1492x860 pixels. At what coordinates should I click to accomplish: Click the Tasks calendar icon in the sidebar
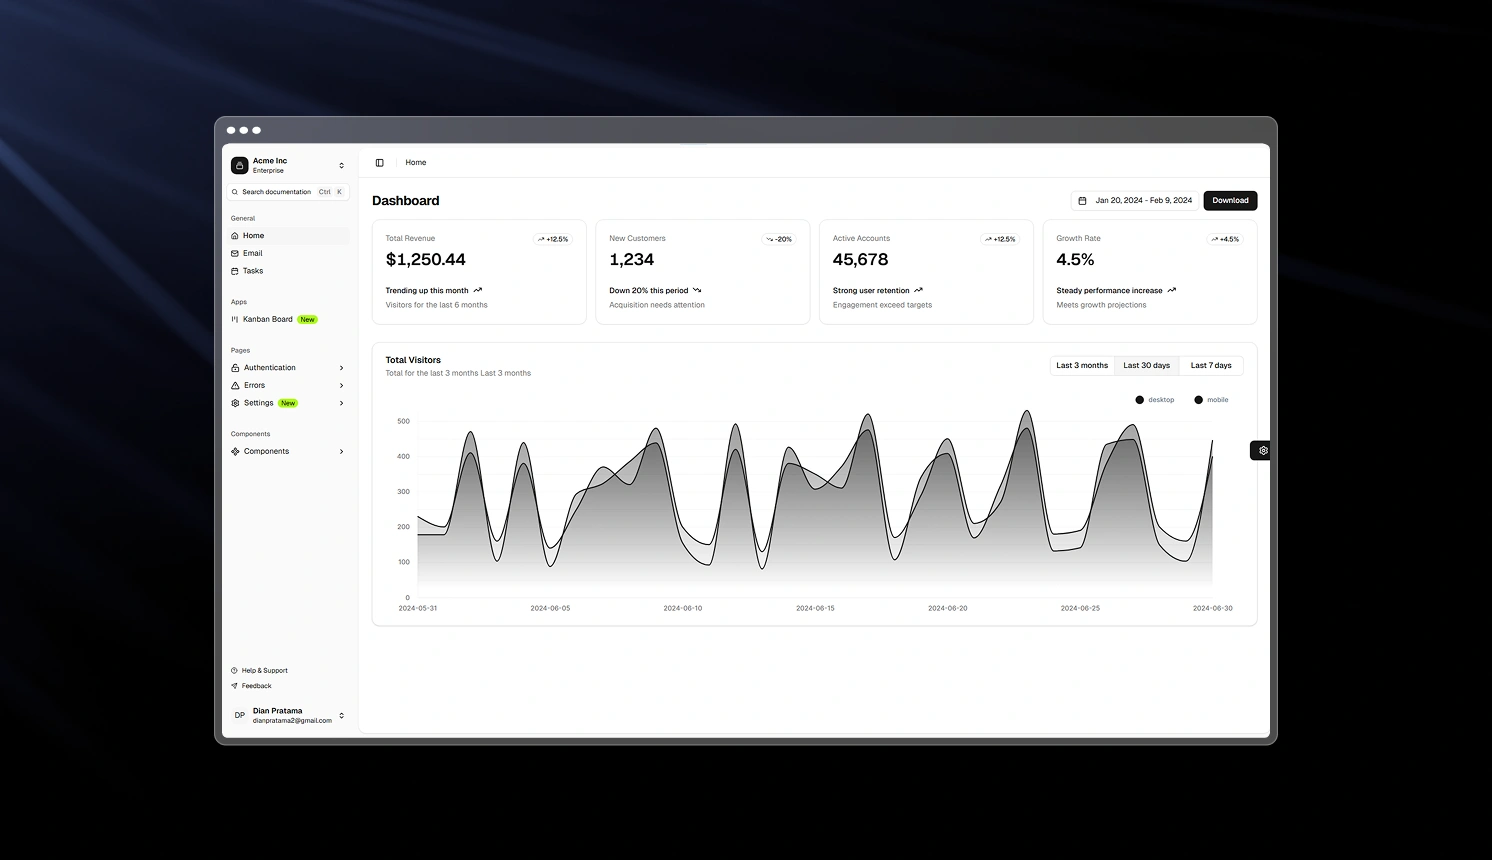tap(235, 271)
